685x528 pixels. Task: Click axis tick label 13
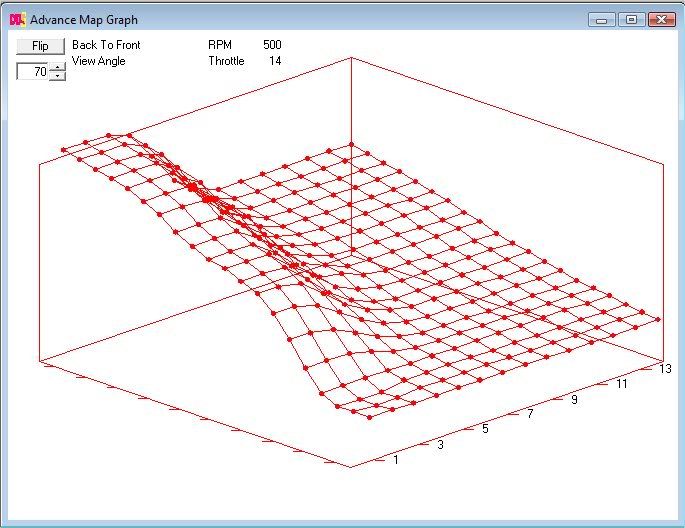tap(666, 368)
